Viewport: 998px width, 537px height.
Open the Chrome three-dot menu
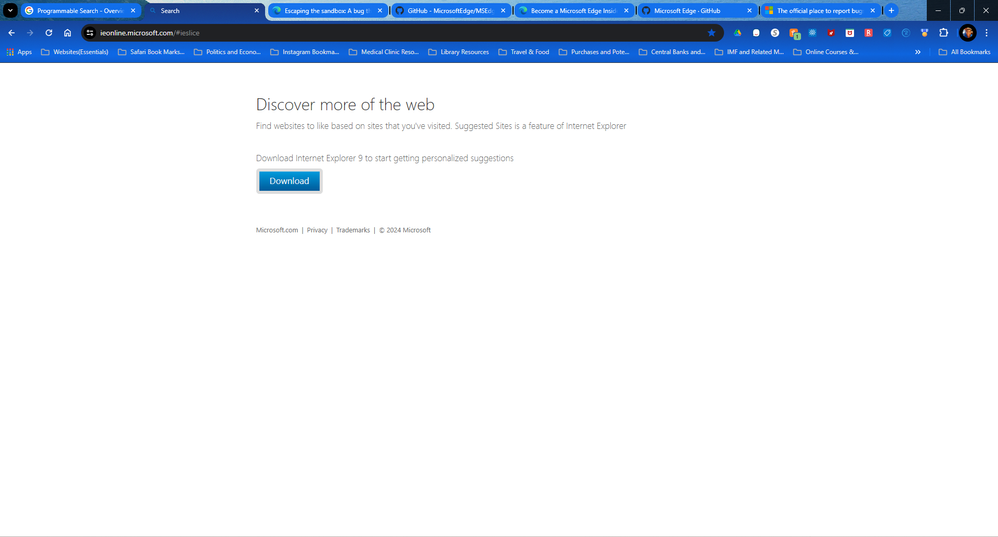[987, 32]
